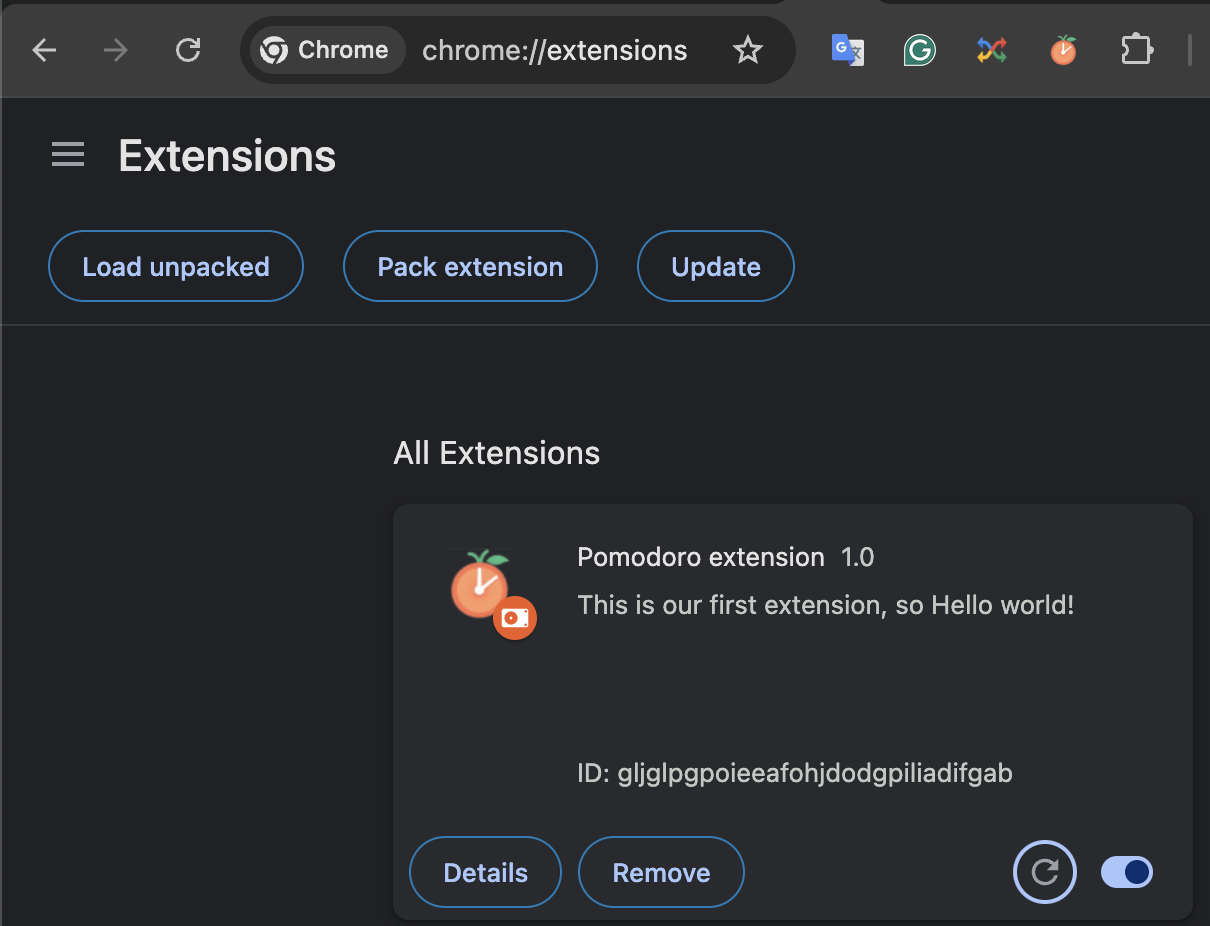Click the browser forward arrow
Screen dimensions: 1210x926
pos(116,50)
